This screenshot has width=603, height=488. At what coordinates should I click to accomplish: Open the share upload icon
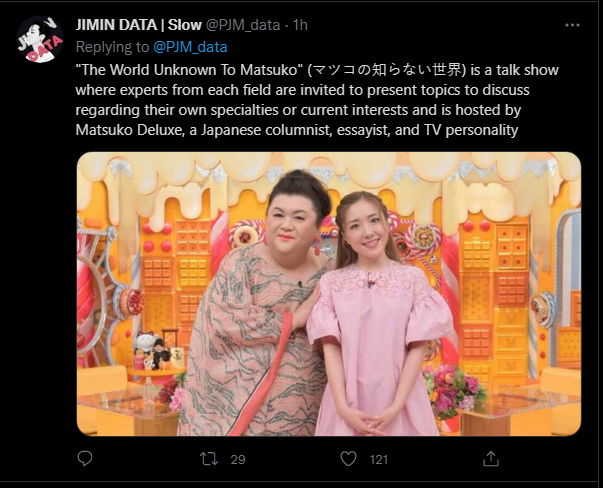[x=491, y=458]
